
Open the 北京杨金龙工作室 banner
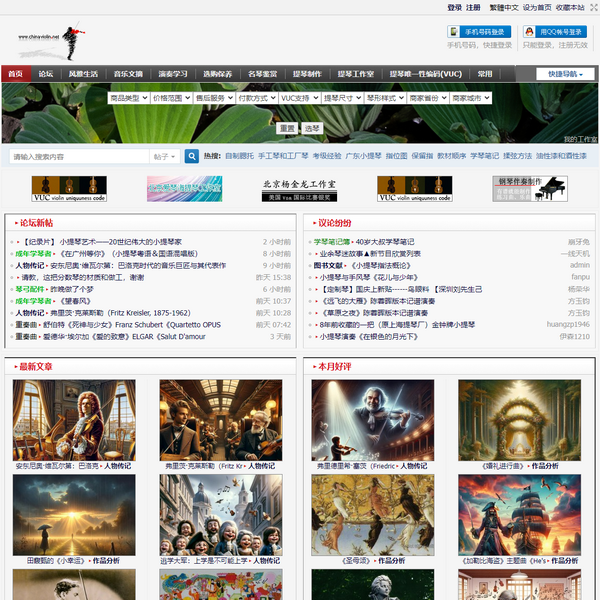pos(299,188)
